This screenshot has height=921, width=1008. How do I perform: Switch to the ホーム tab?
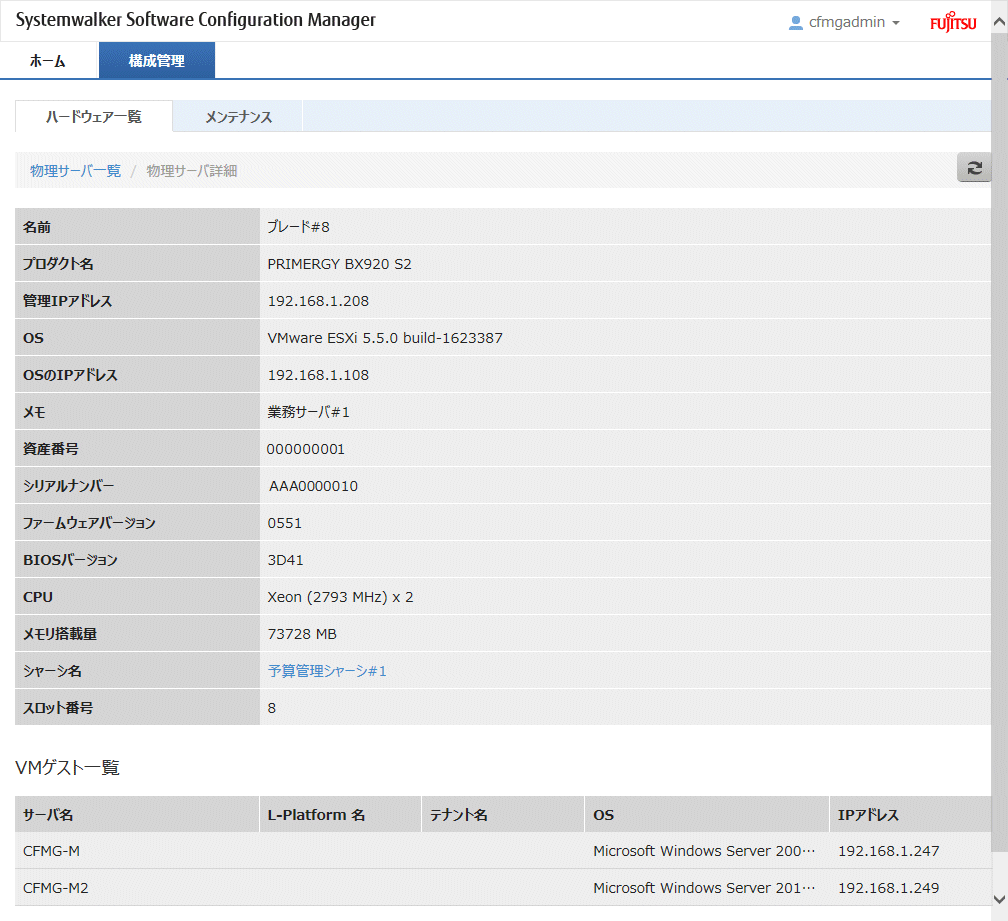coord(48,61)
